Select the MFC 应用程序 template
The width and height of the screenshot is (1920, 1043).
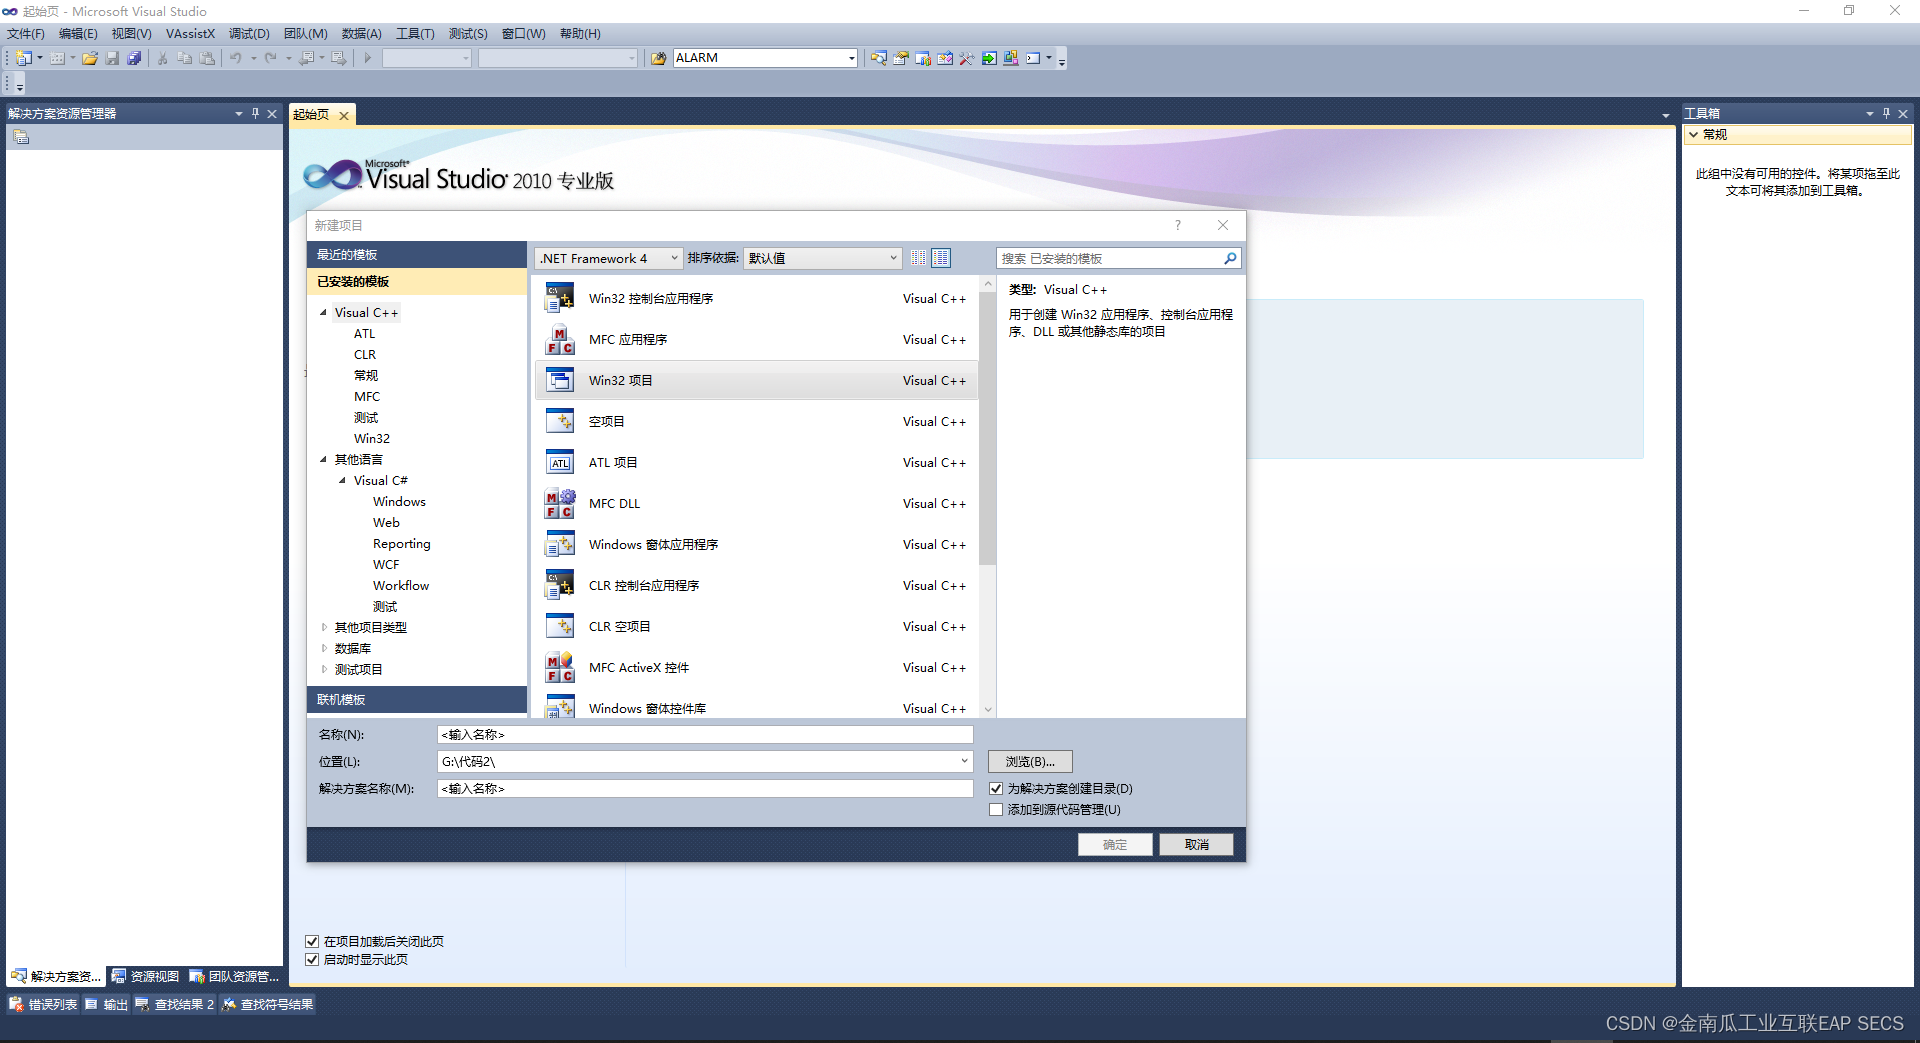pyautogui.click(x=756, y=339)
